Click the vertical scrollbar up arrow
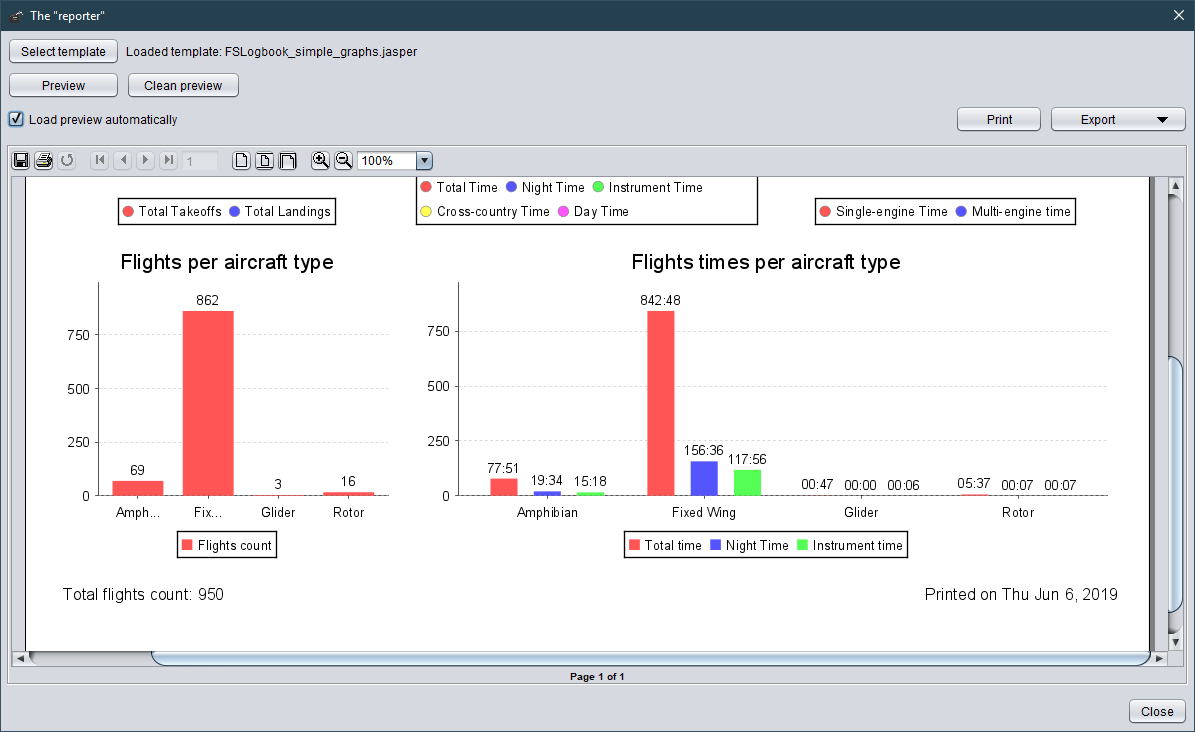The height and width of the screenshot is (732, 1195). 1176,185
